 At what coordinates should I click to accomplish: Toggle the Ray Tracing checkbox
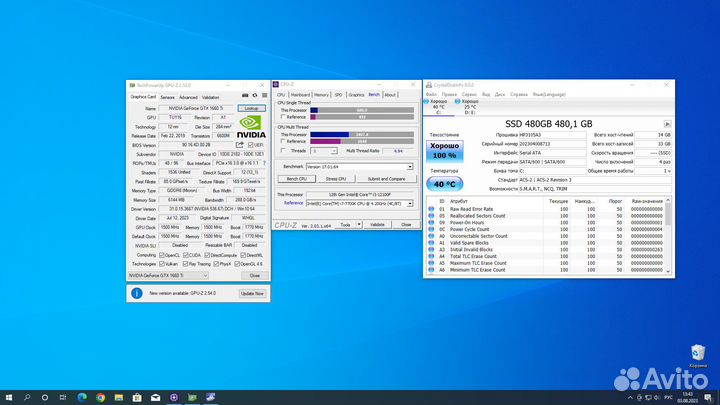[186, 264]
